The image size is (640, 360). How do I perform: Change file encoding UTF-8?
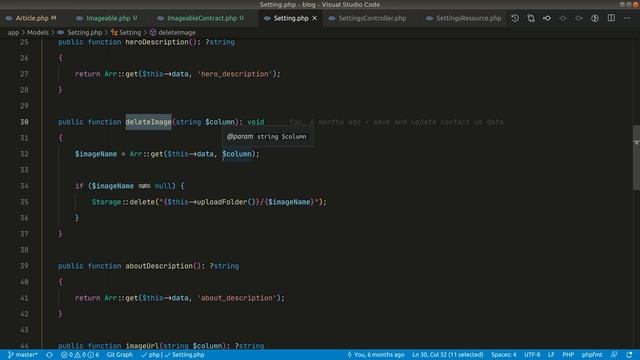tap(532, 355)
